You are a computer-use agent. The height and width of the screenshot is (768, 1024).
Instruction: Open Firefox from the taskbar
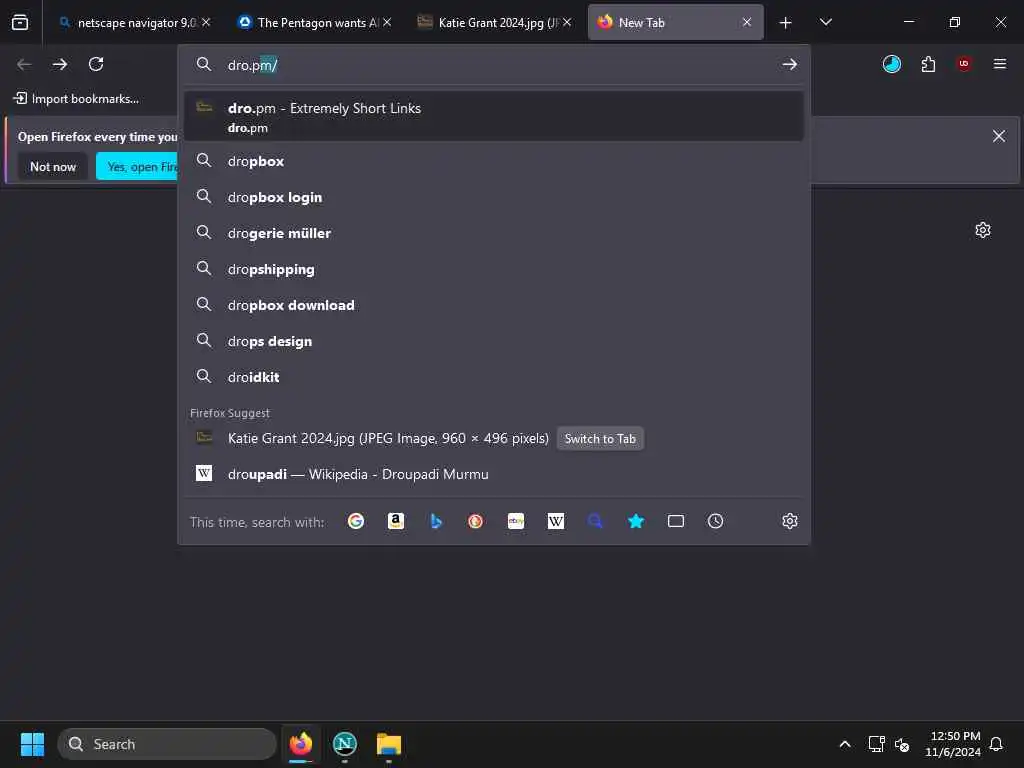[x=300, y=744]
